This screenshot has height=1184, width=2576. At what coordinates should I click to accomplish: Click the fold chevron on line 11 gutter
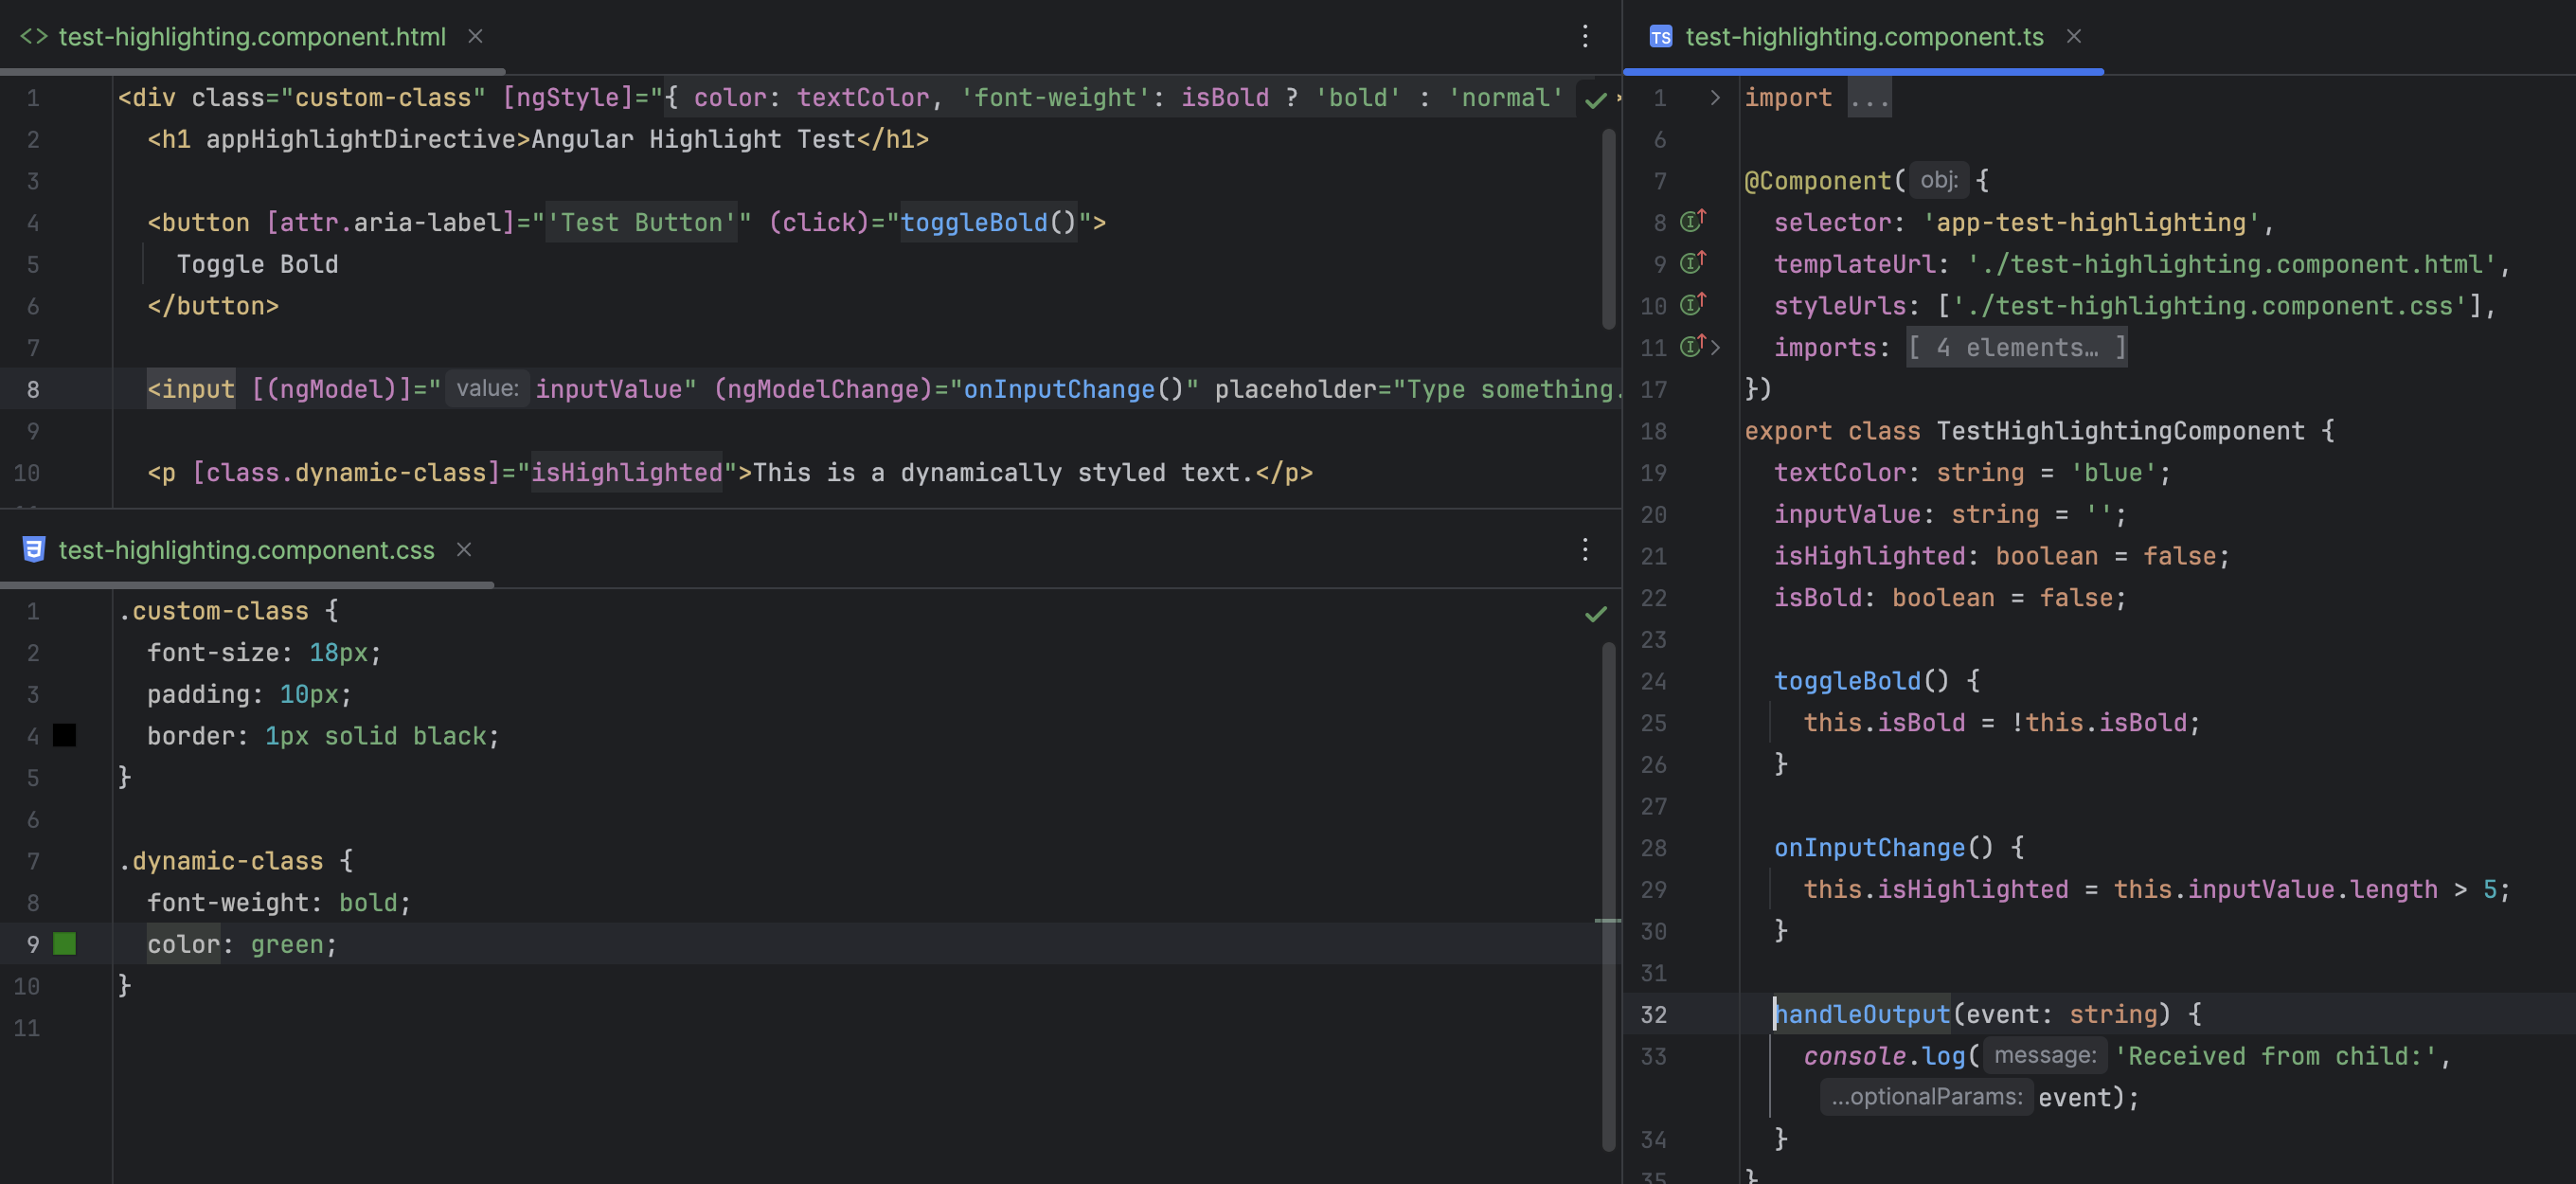[x=1716, y=347]
